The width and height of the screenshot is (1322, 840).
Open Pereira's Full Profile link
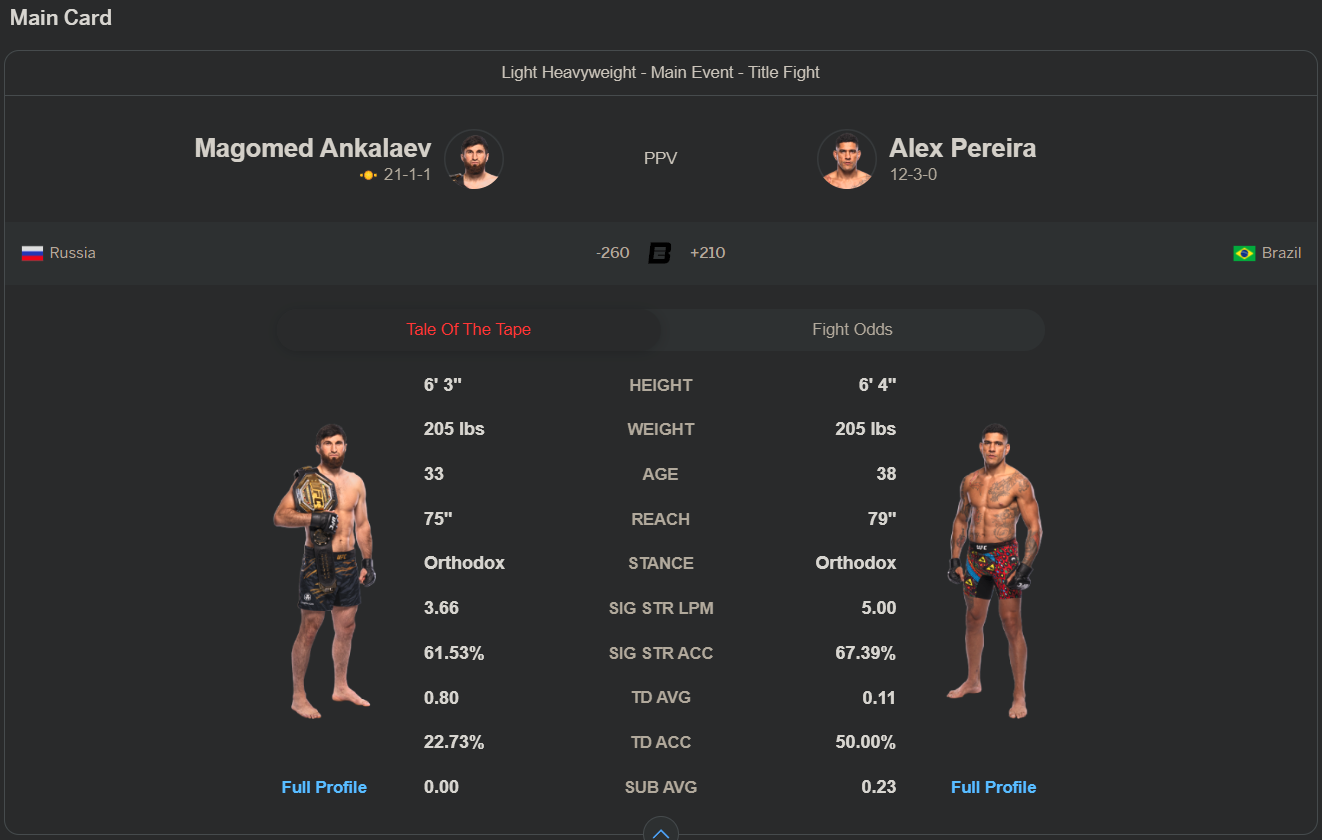tap(993, 787)
